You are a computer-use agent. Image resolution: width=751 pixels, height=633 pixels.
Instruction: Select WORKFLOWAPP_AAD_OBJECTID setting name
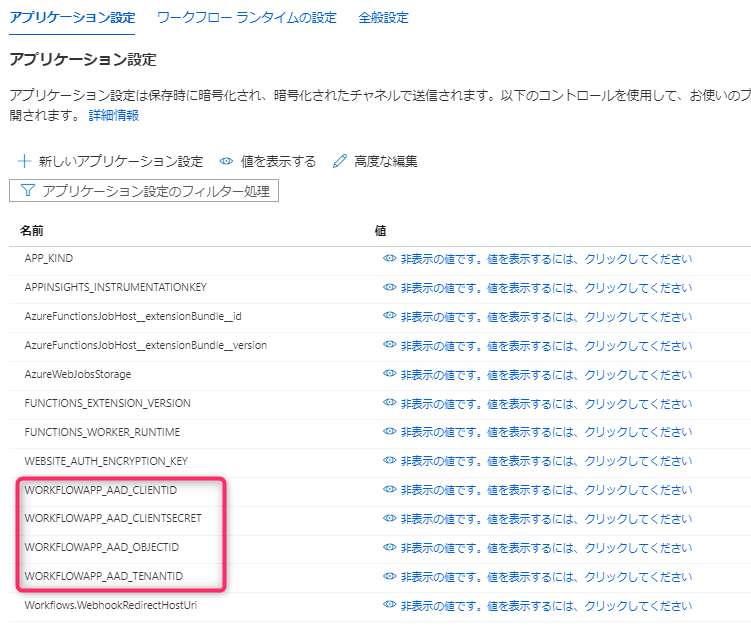[102, 547]
